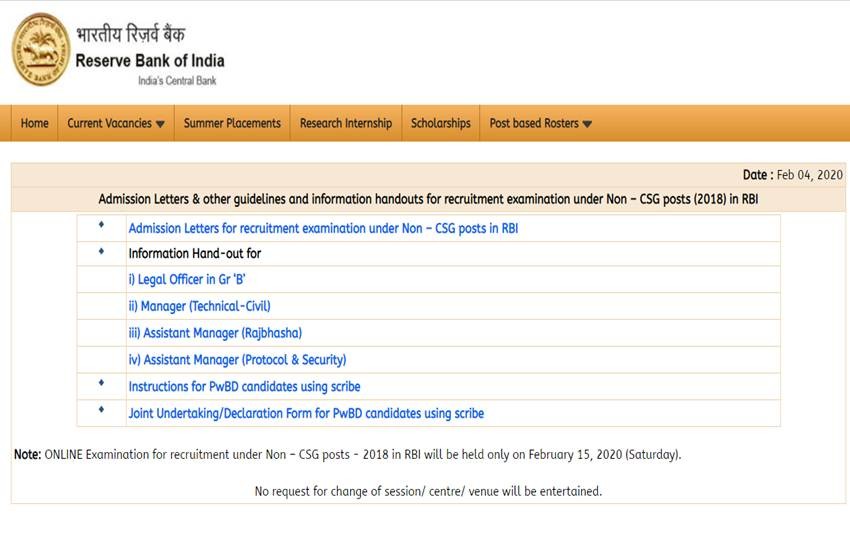Open Assistant Manager (Rajbhasha) handout
This screenshot has height=550, width=850.
point(214,333)
